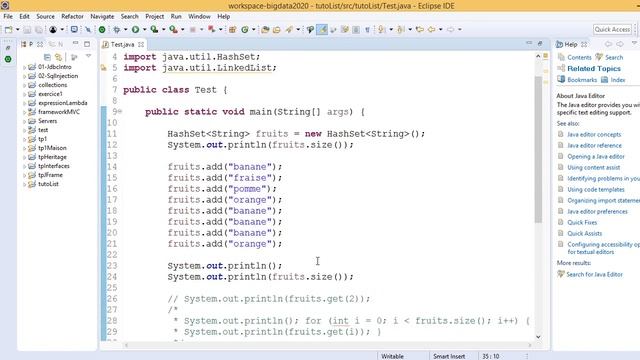Select the Test.java editor tab

pyautogui.click(x=122, y=44)
